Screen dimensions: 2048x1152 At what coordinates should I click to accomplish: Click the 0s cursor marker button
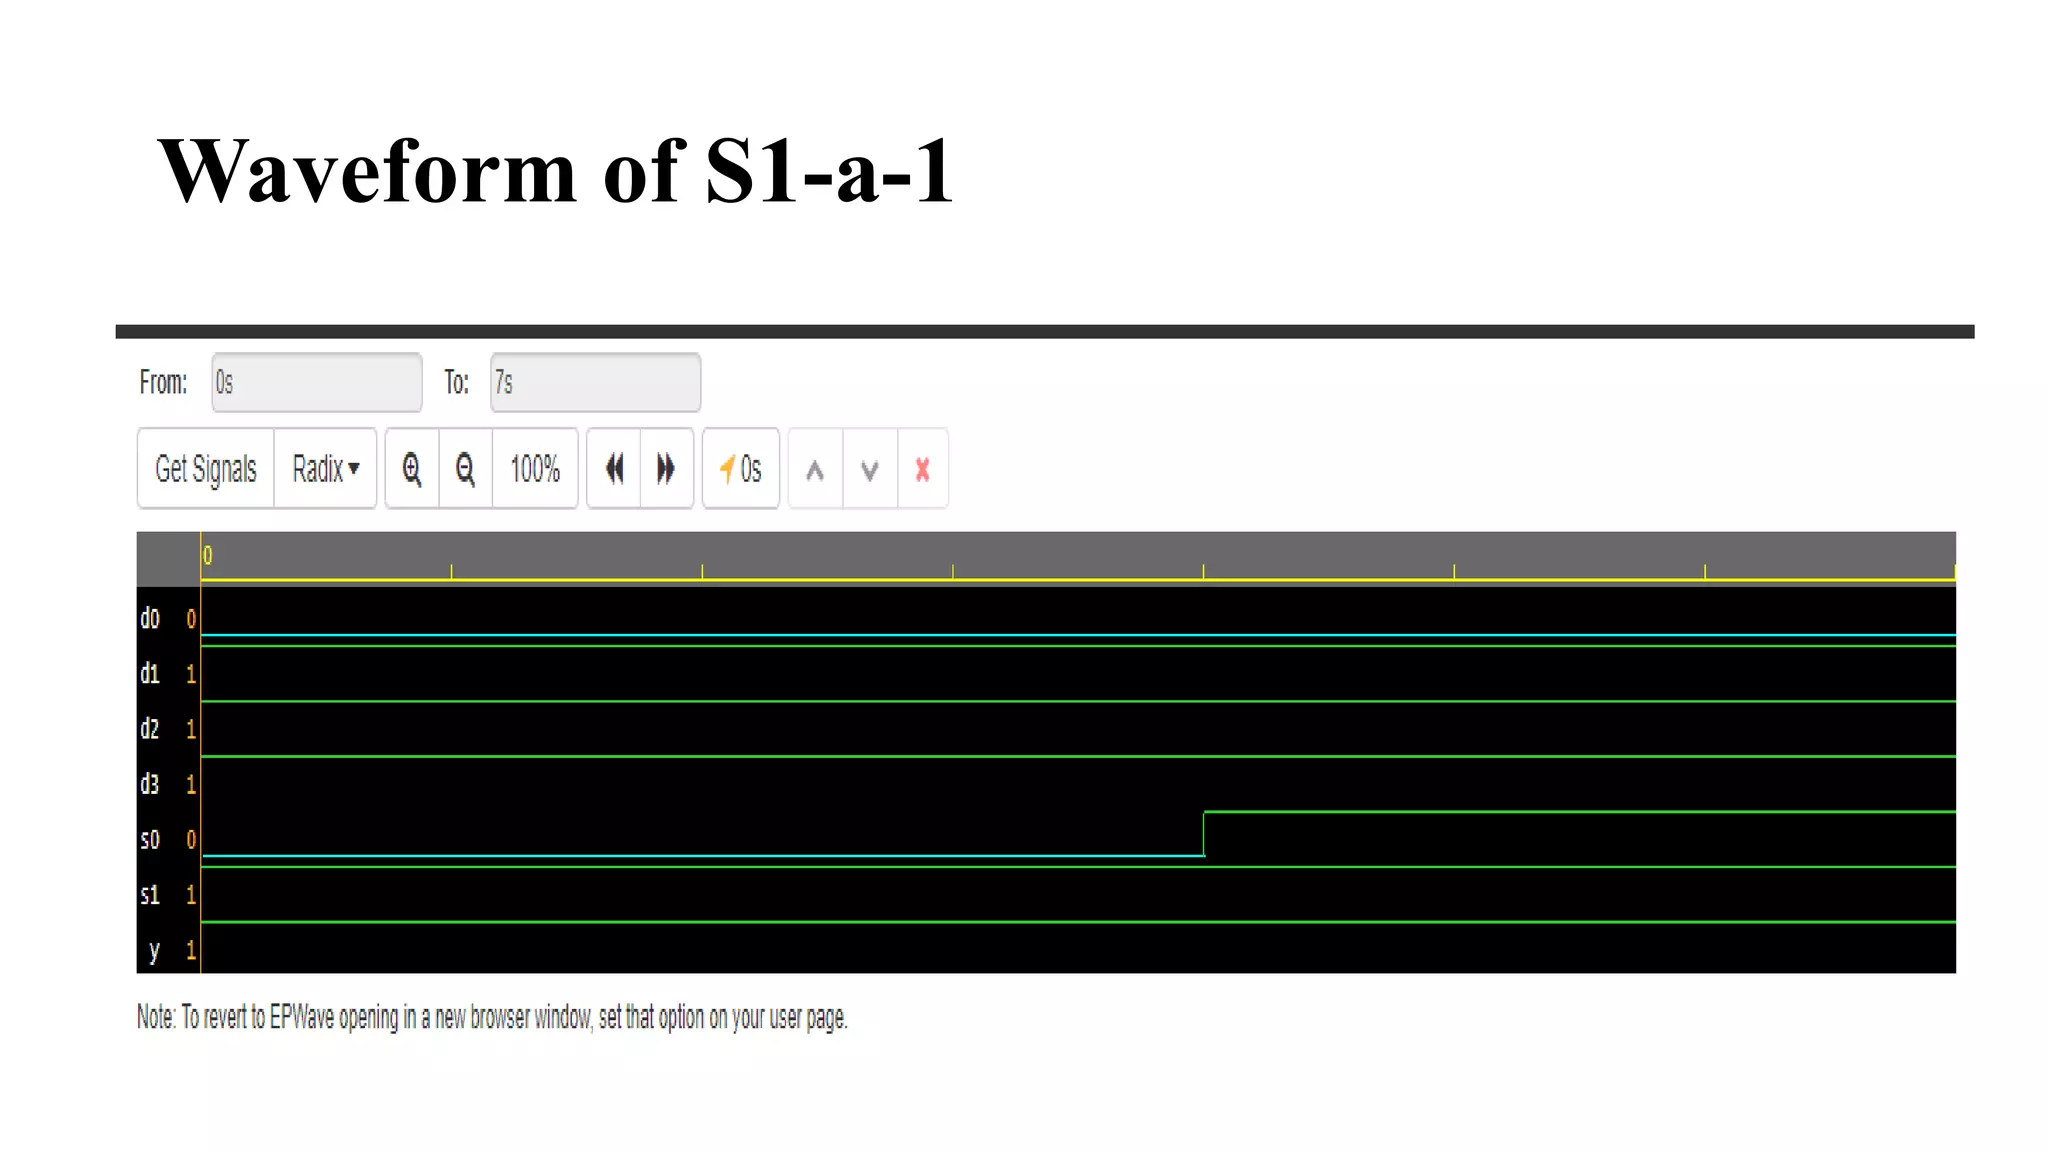pyautogui.click(x=741, y=469)
